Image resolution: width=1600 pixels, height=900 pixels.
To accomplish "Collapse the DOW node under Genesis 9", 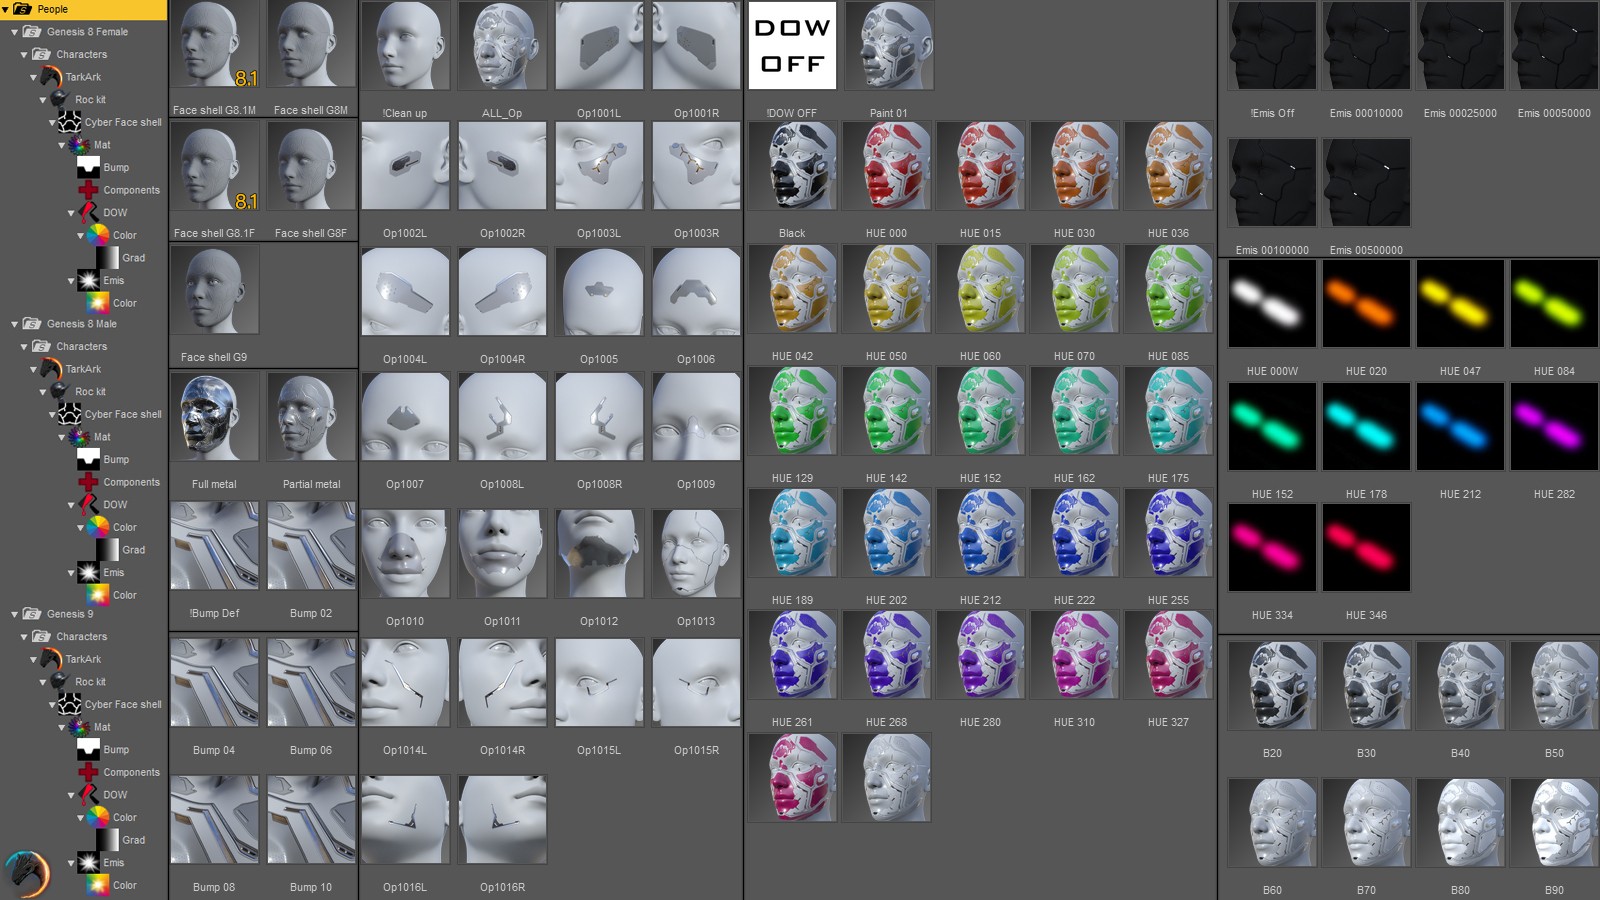I will pyautogui.click(x=71, y=795).
